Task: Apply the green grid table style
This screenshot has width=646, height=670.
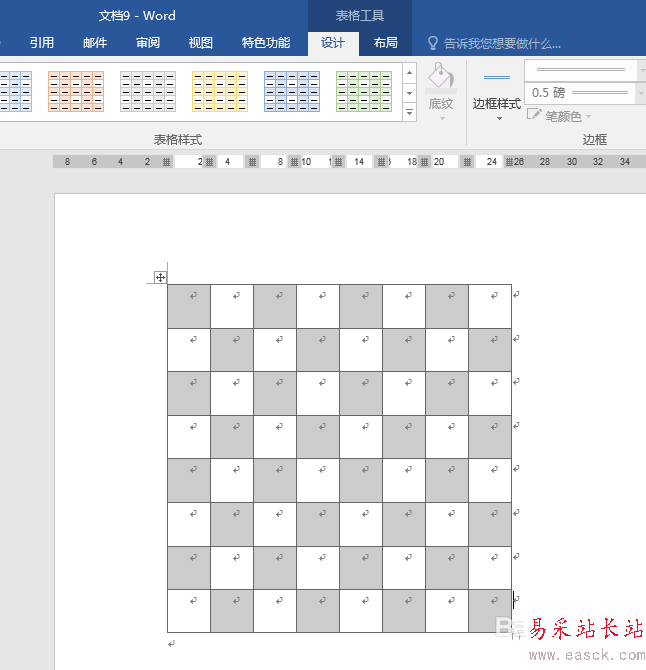Action: pyautogui.click(x=364, y=91)
